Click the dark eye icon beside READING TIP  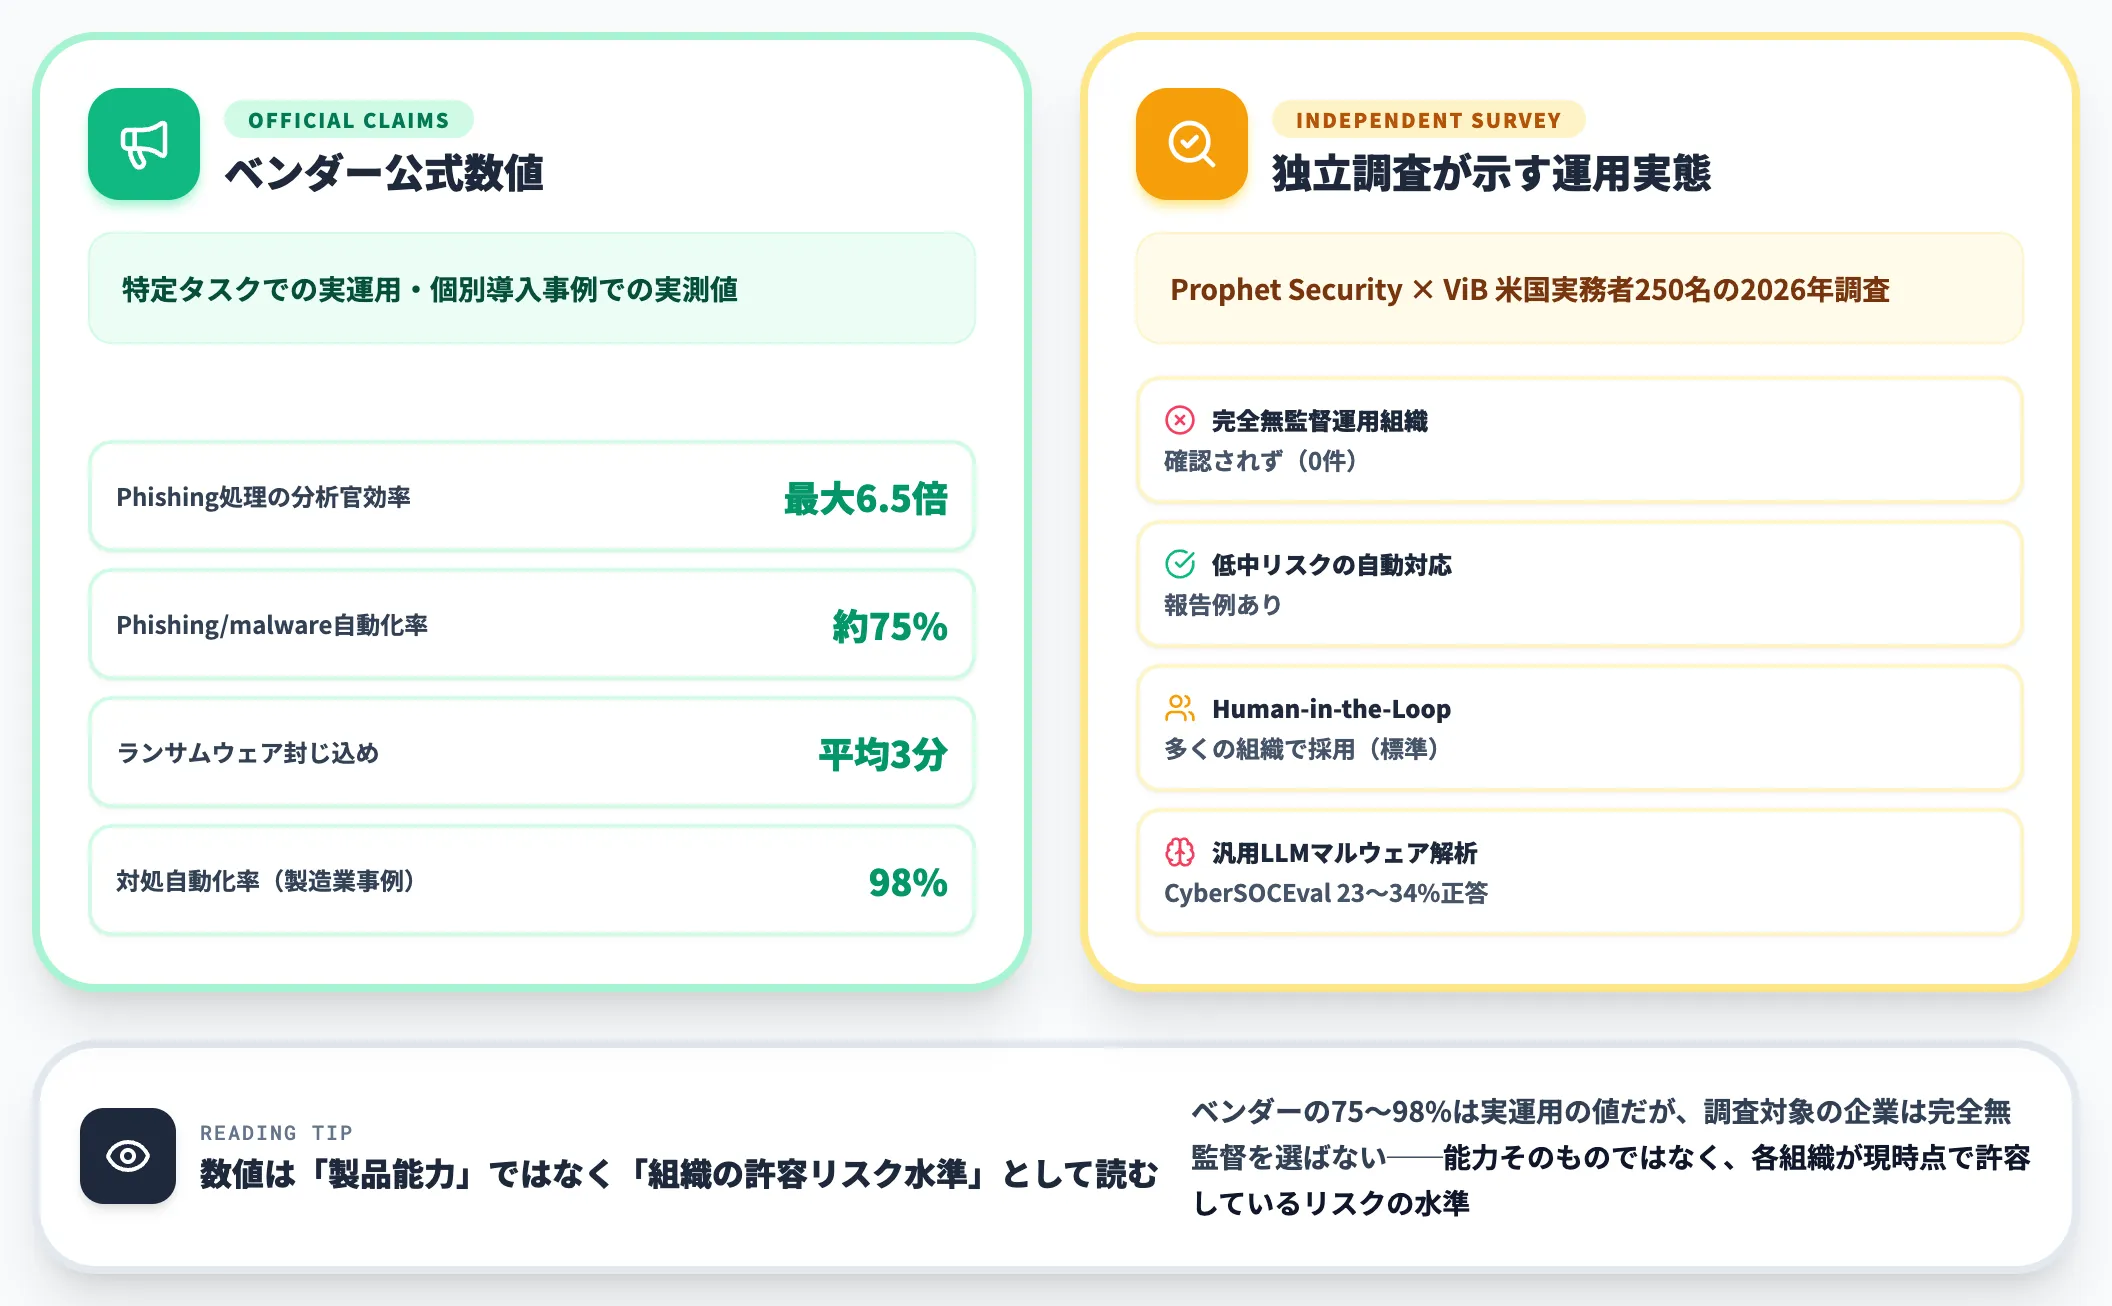coord(128,1156)
